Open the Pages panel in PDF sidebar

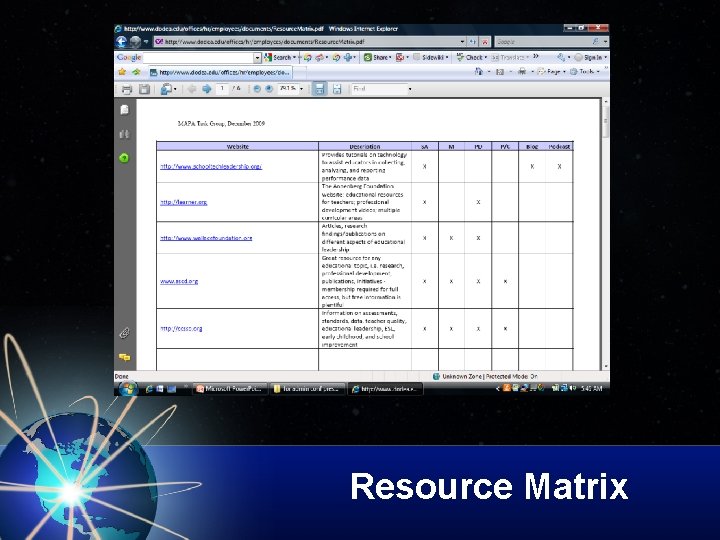pos(124,110)
